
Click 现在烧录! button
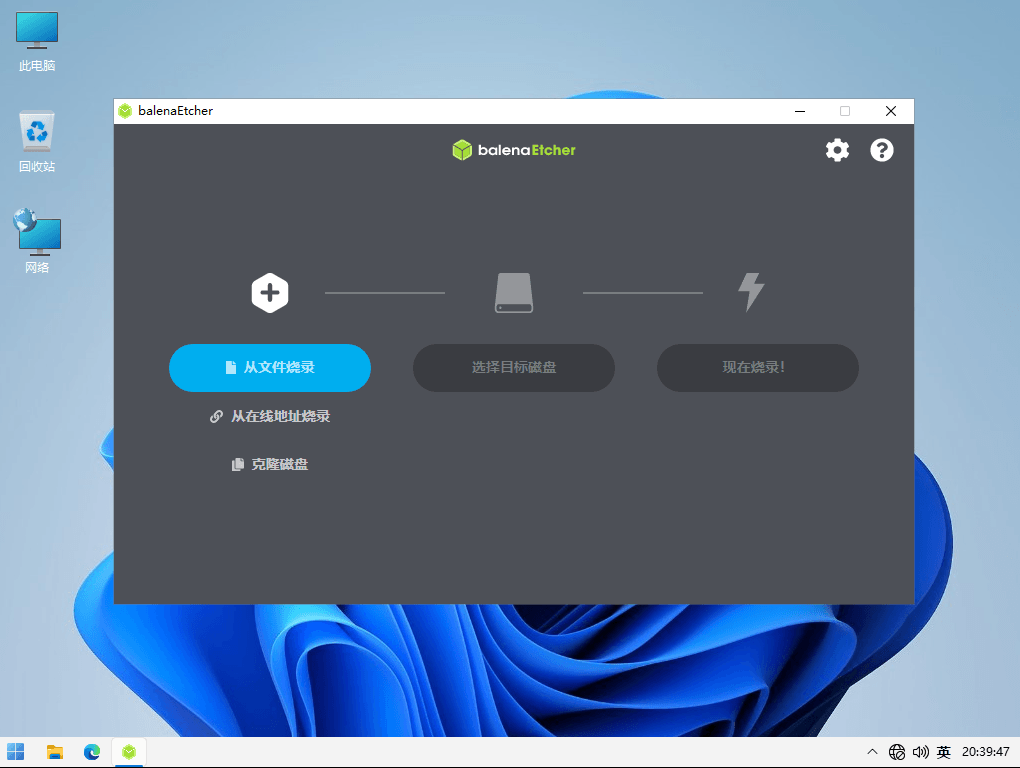(757, 368)
